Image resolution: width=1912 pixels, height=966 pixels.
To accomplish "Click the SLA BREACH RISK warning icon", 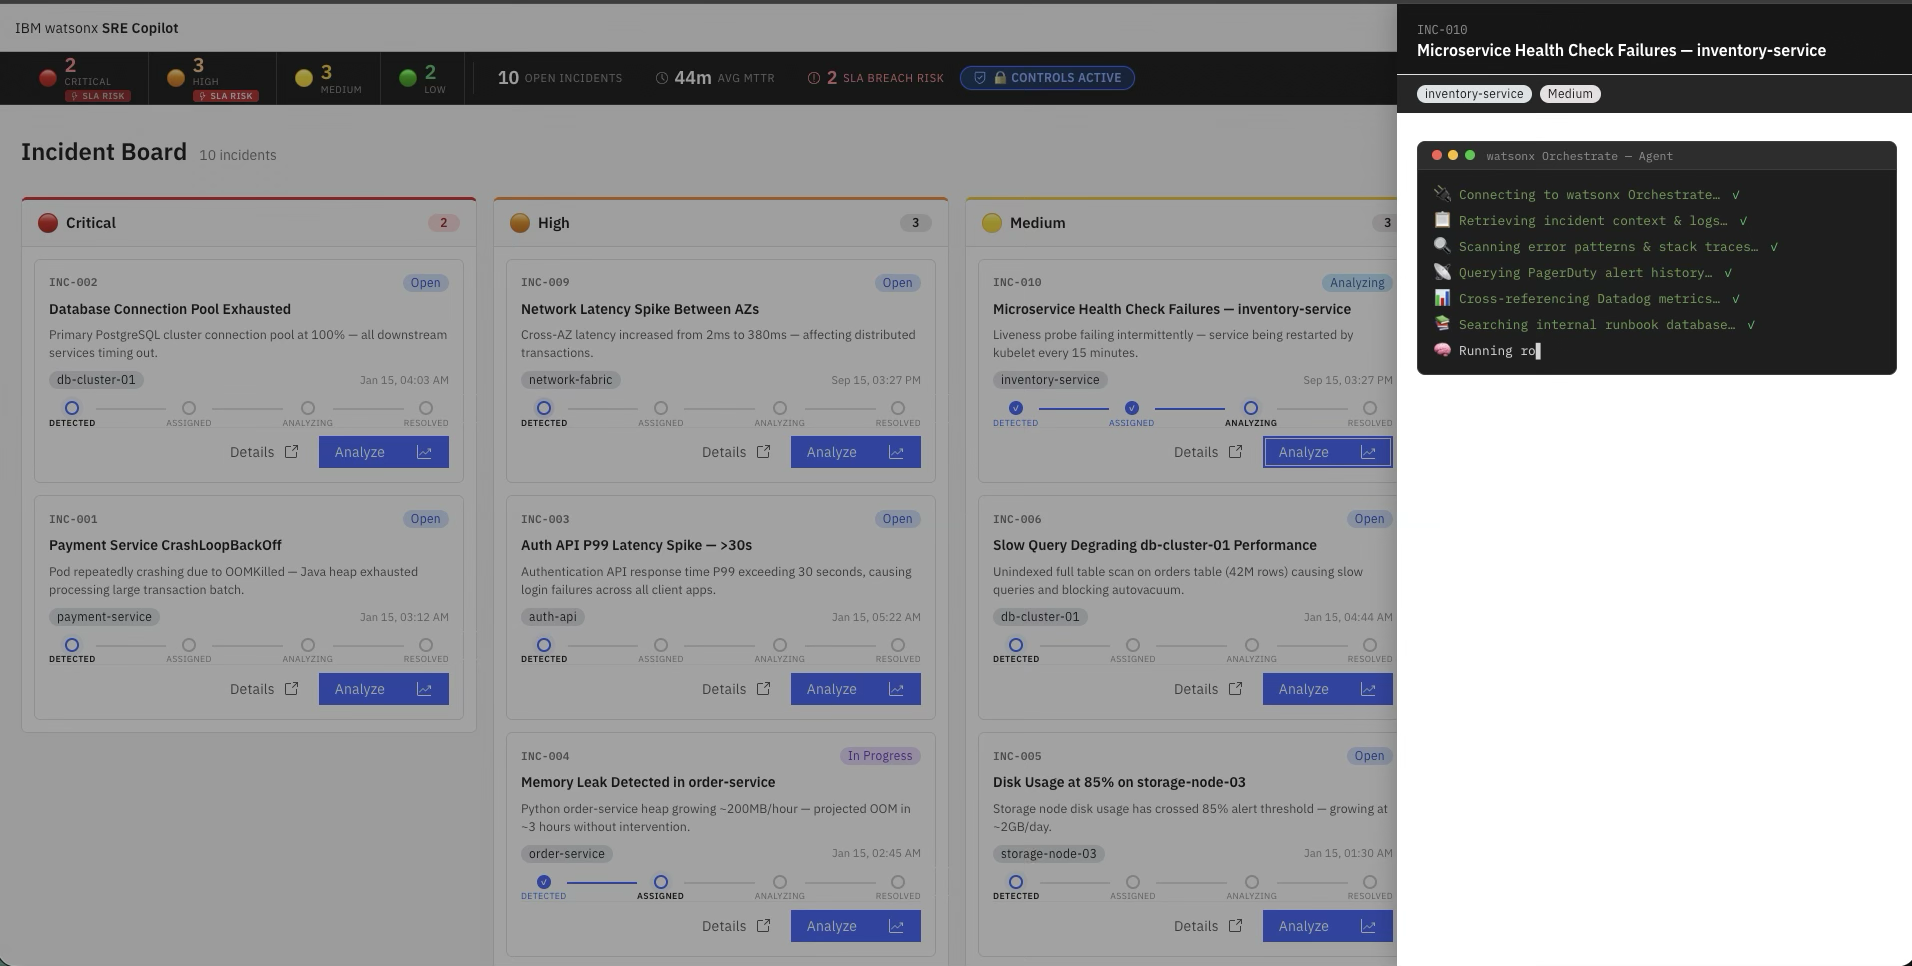I will pos(814,78).
